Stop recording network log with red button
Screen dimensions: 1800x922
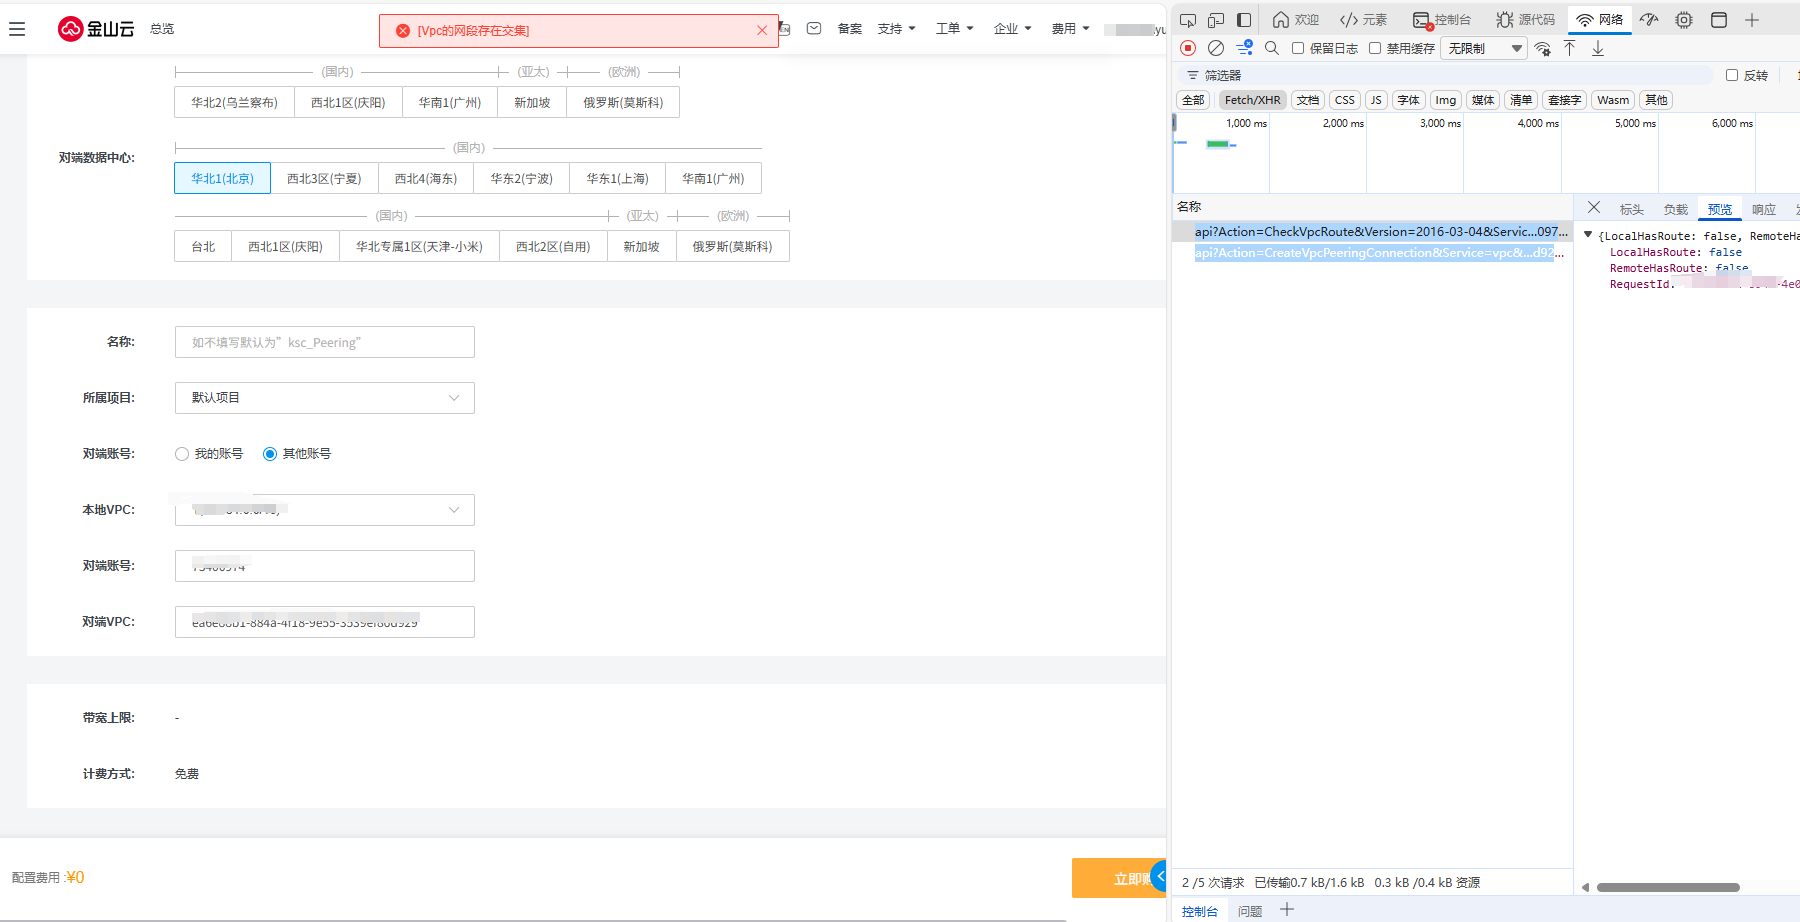pyautogui.click(x=1188, y=48)
